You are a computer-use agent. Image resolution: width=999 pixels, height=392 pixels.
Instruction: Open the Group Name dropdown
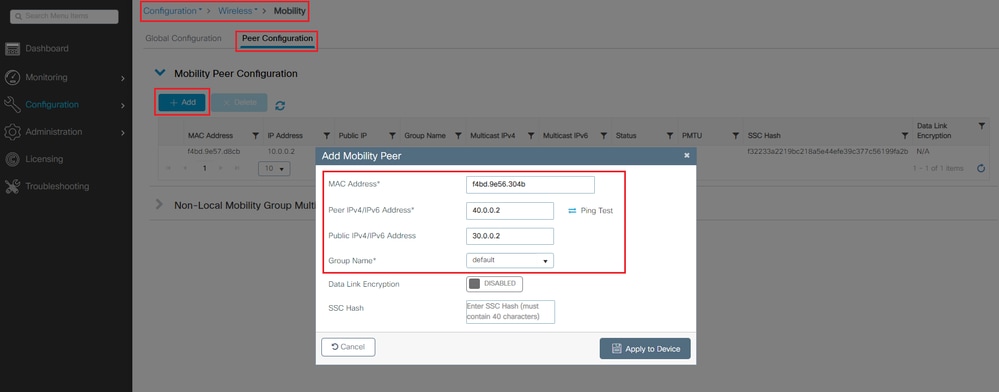510,261
